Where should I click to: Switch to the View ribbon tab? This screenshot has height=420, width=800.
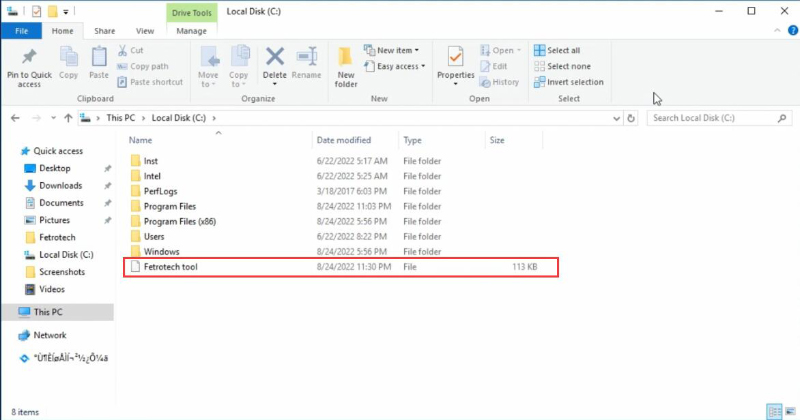coord(145,31)
